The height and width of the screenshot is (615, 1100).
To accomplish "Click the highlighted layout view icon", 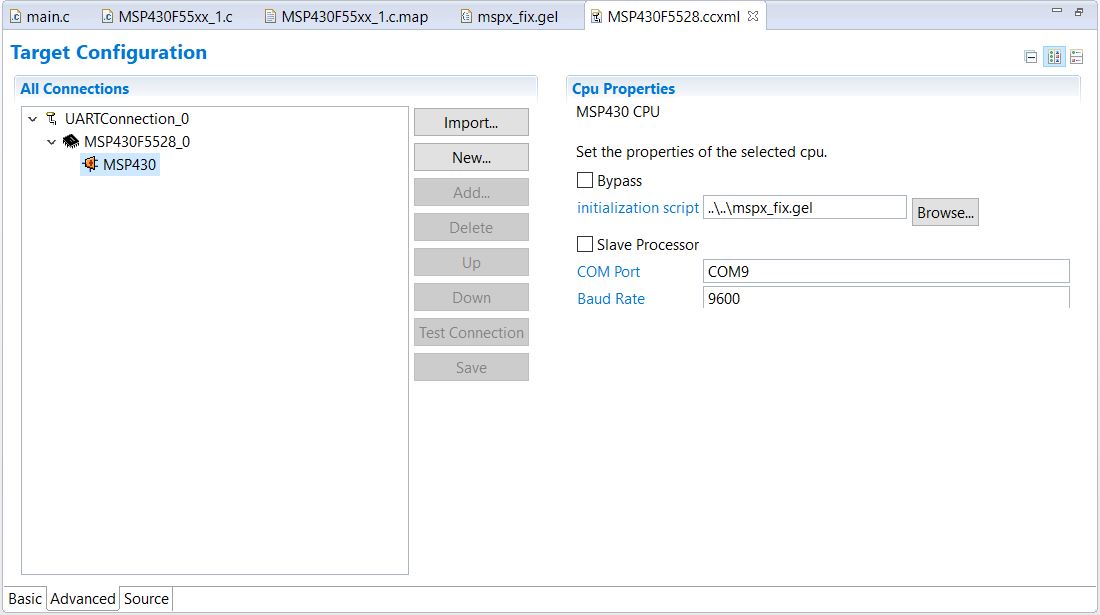I will click(x=1054, y=57).
